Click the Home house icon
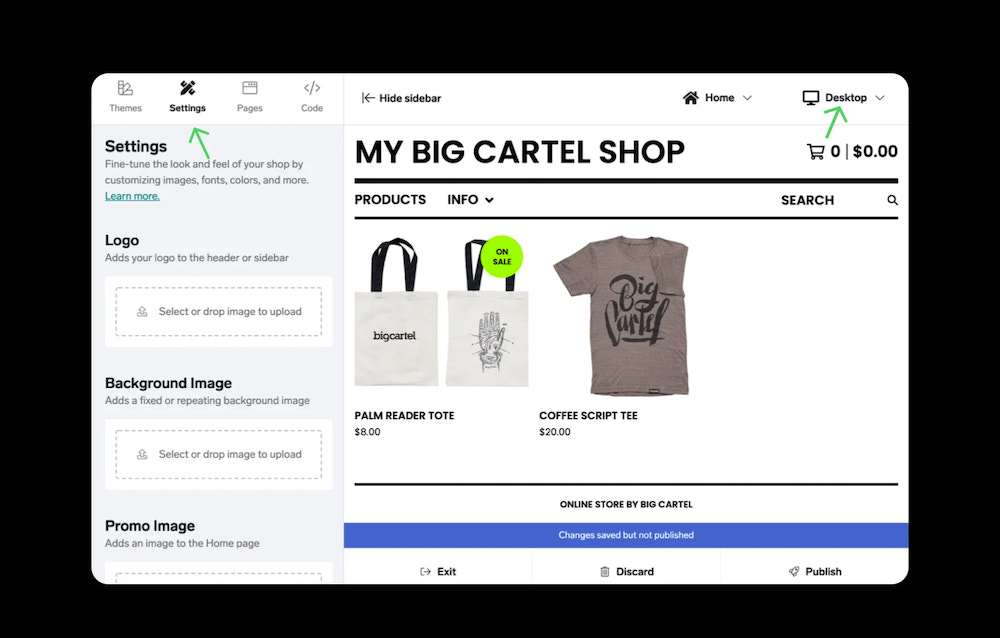 click(x=691, y=98)
